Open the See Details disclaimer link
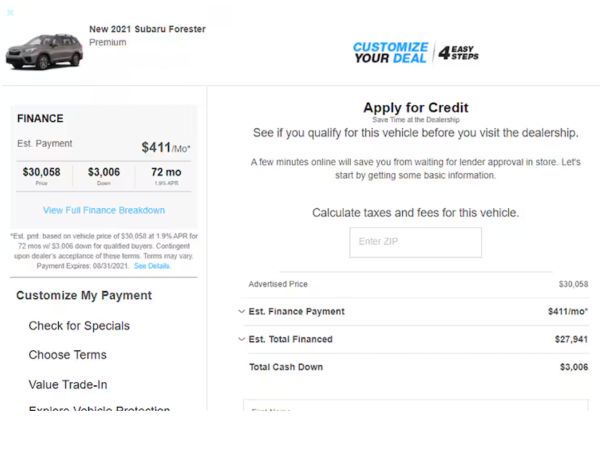The width and height of the screenshot is (600, 450). point(152,266)
